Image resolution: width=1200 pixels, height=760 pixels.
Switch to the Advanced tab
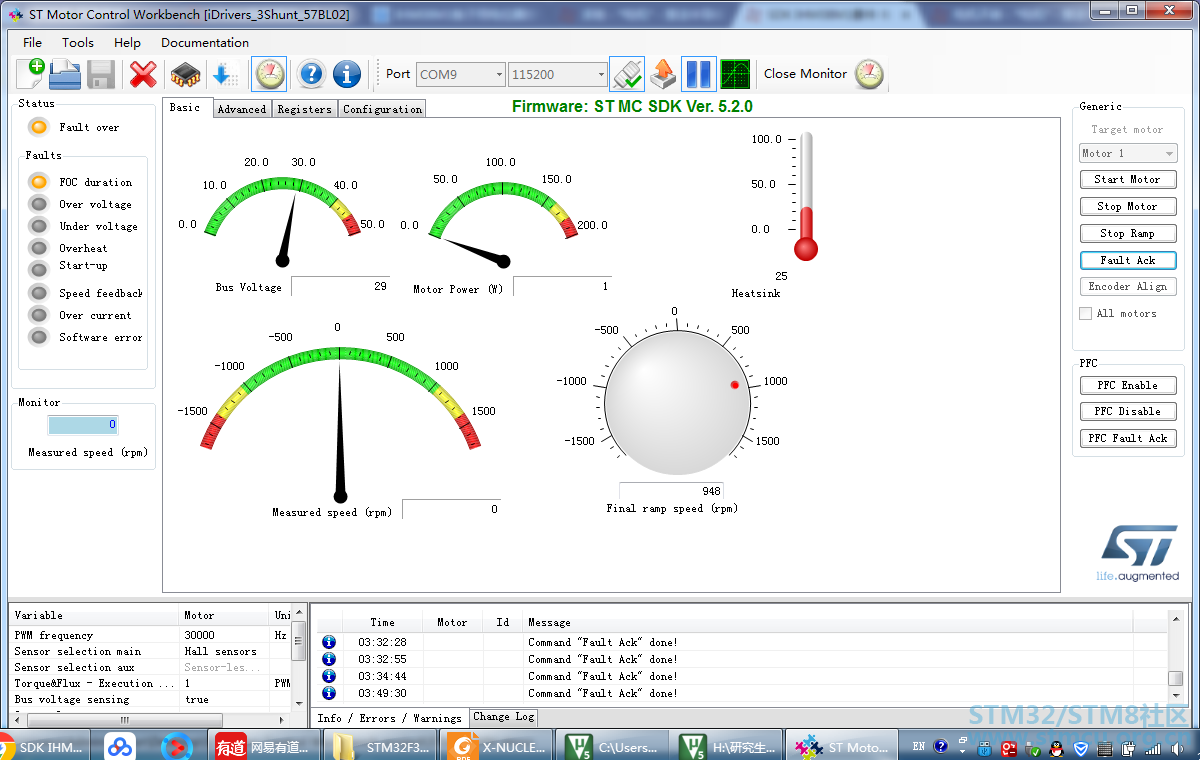coord(242,109)
